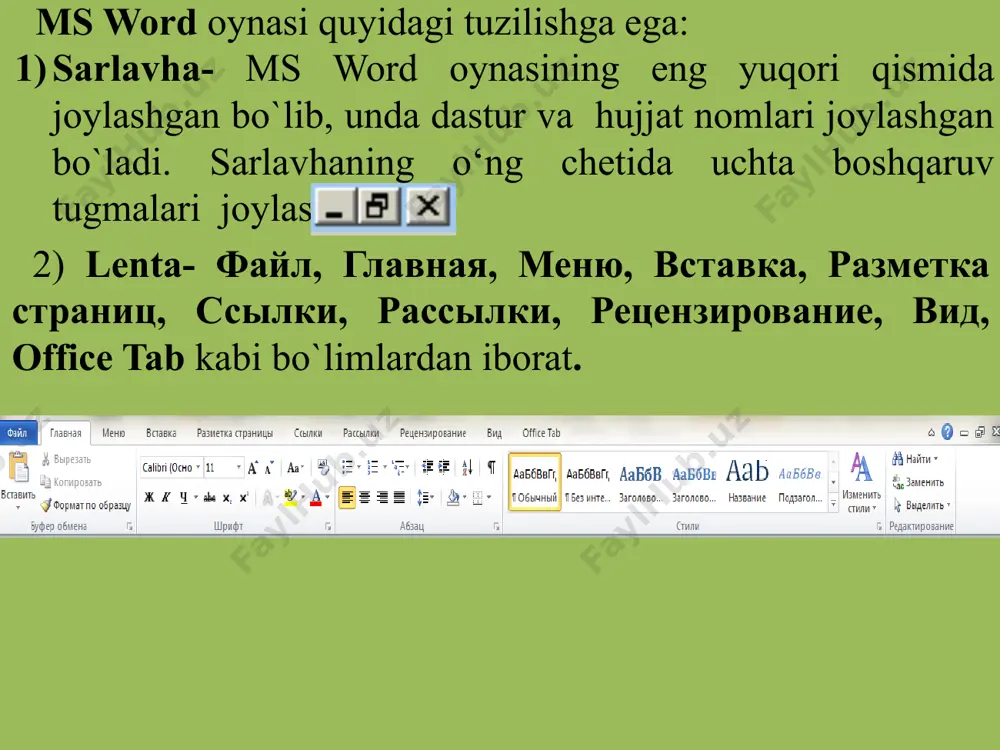Apply red font color A

[x=316, y=497]
